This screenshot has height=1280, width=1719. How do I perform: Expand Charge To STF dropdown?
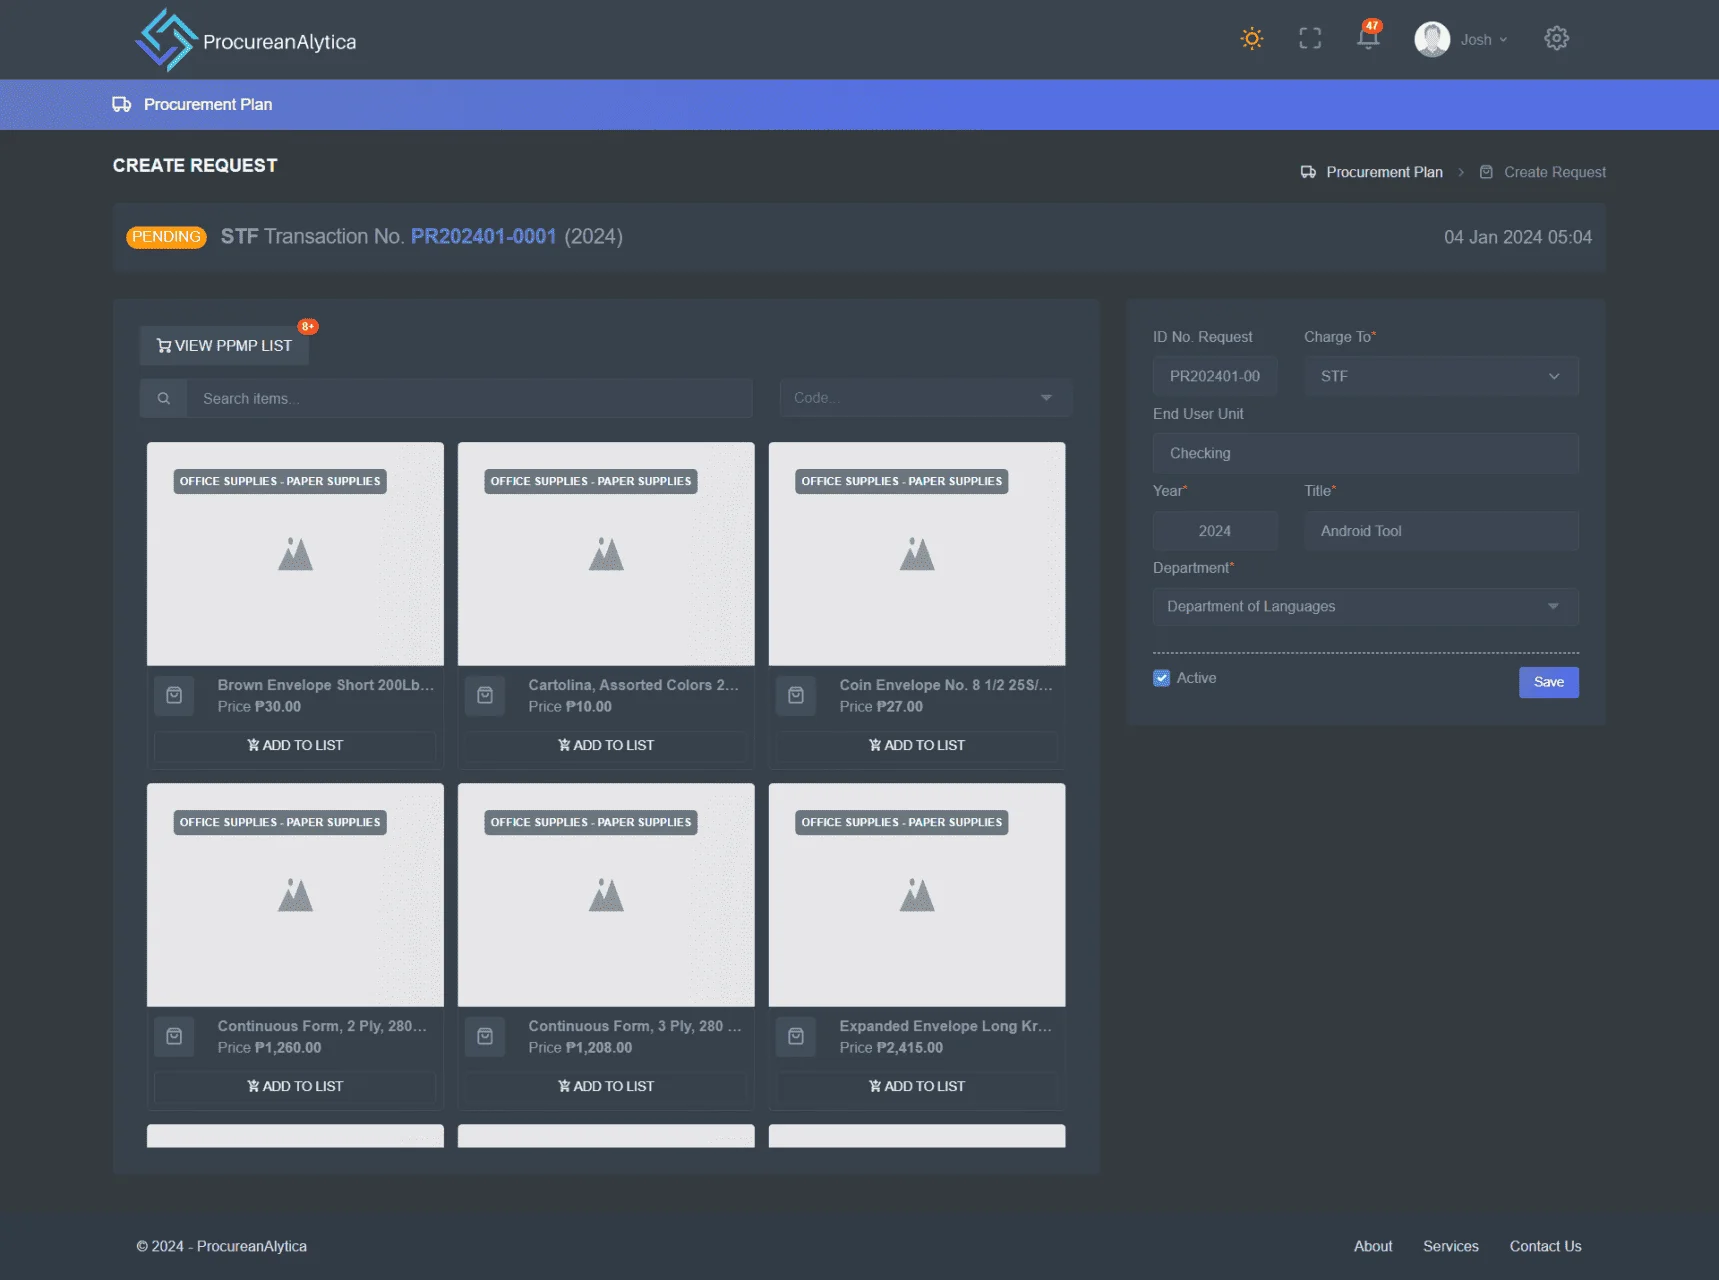(x=1441, y=376)
